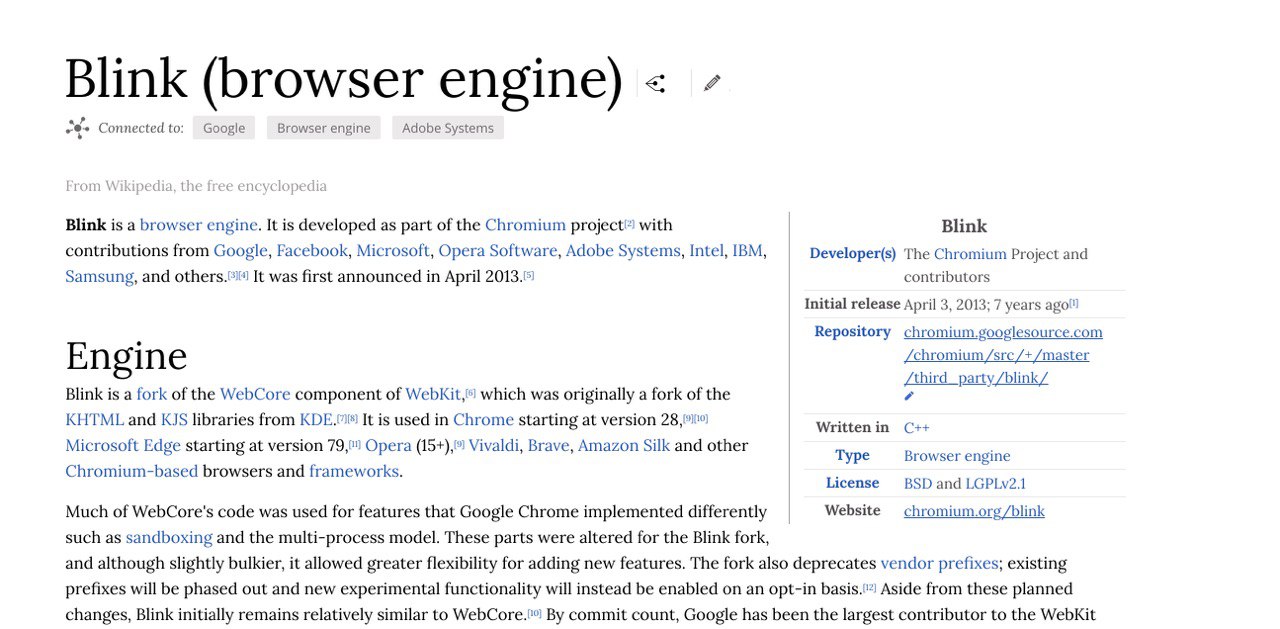Click 'From Wikipedia, the free encyclopedia' text

click(196, 186)
